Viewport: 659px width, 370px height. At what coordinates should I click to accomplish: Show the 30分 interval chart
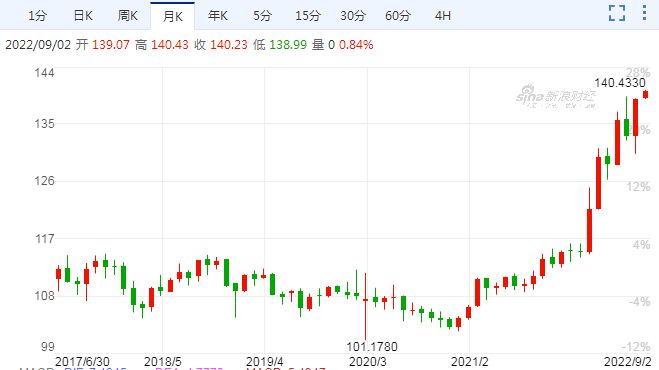coord(353,16)
